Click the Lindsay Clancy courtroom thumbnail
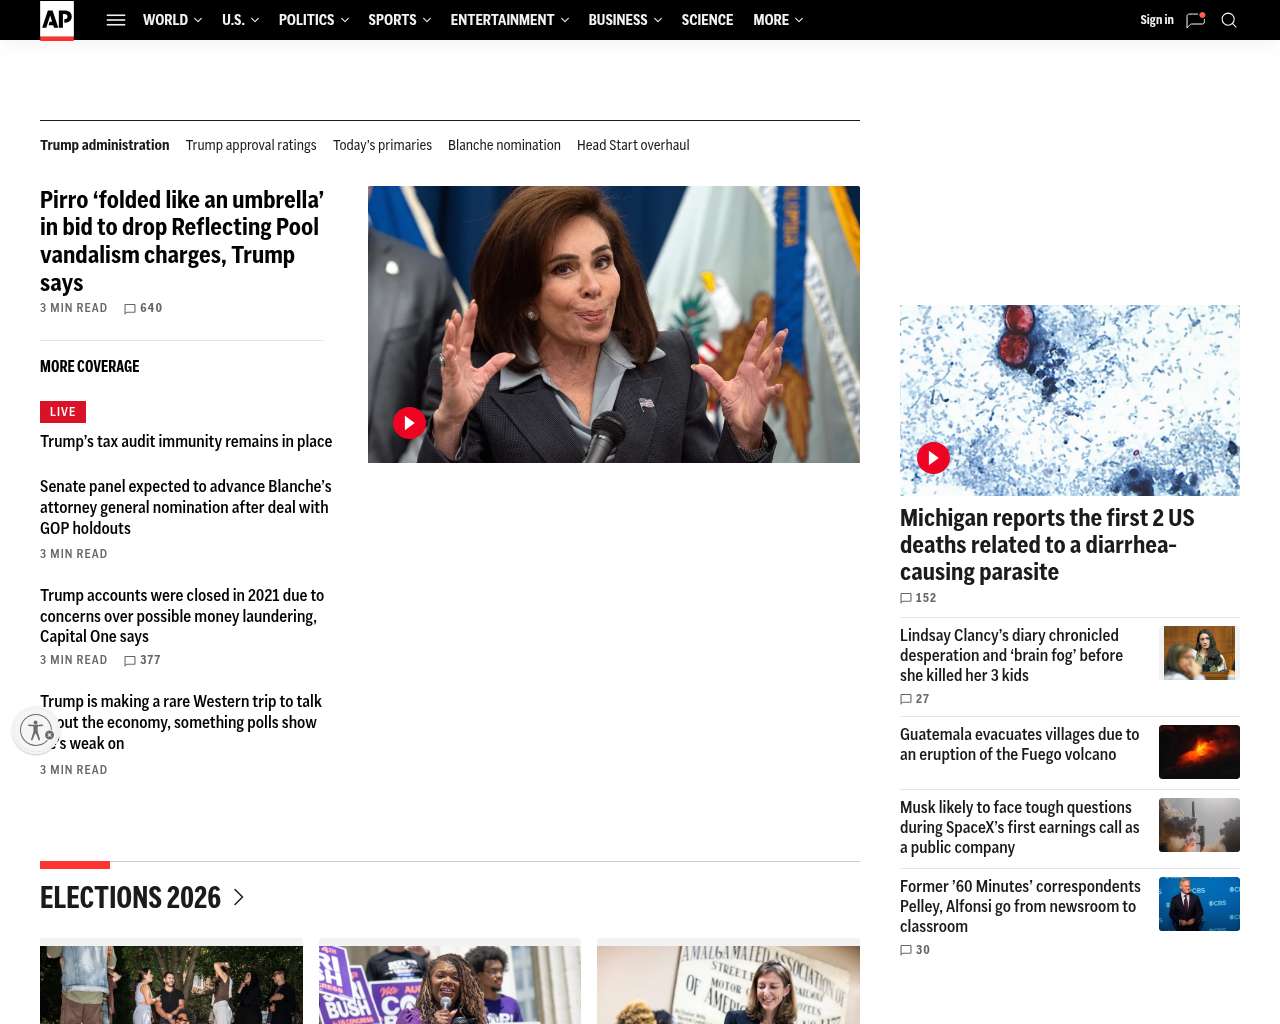Screen dimensions: 1280x1024 1199,652
